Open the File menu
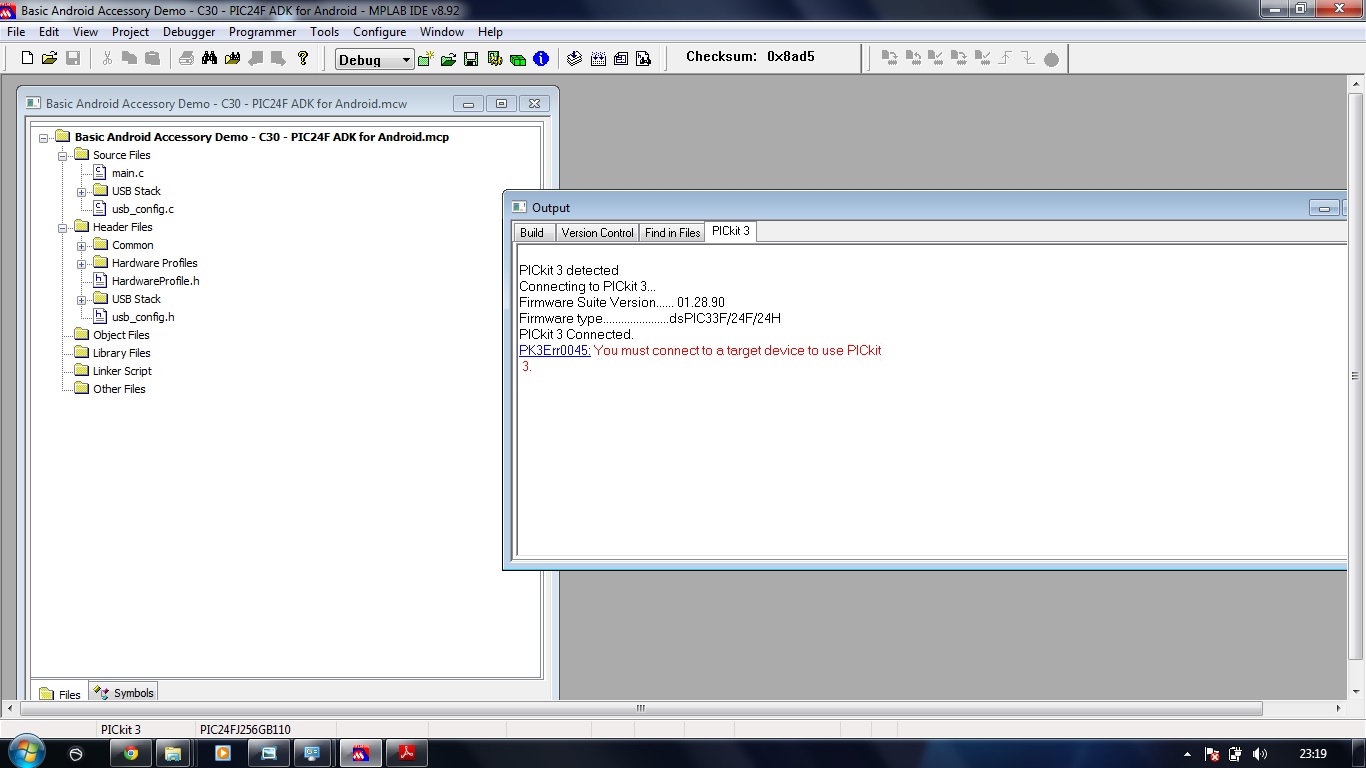Viewport: 1366px width, 768px height. click(16, 32)
